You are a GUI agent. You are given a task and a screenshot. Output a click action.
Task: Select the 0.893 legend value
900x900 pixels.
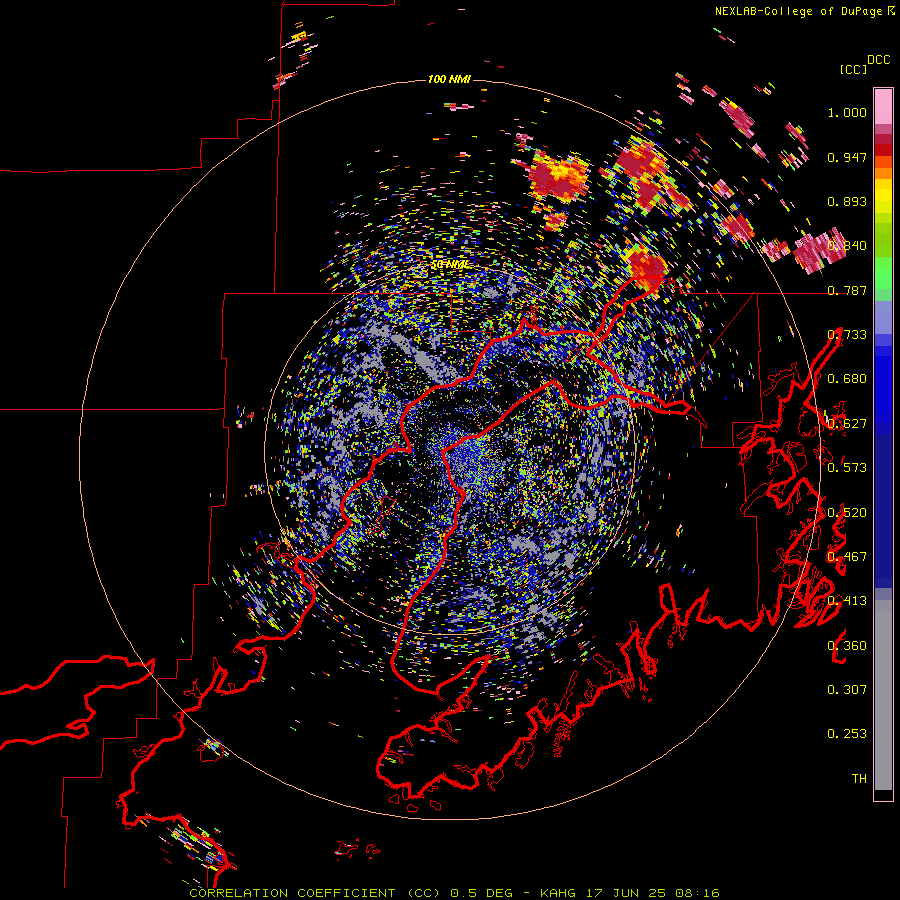[x=847, y=201]
